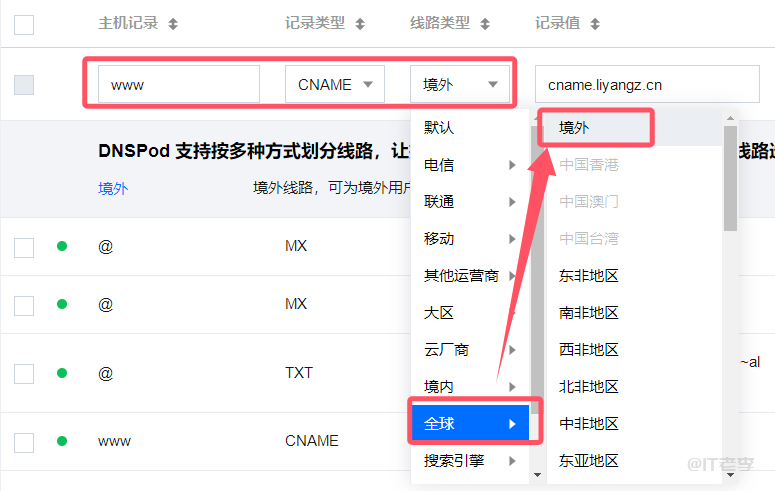Viewport: 775px width, 491px height.
Task: Choose 东北地区 in the submenu
Action: pyautogui.click(x=589, y=276)
